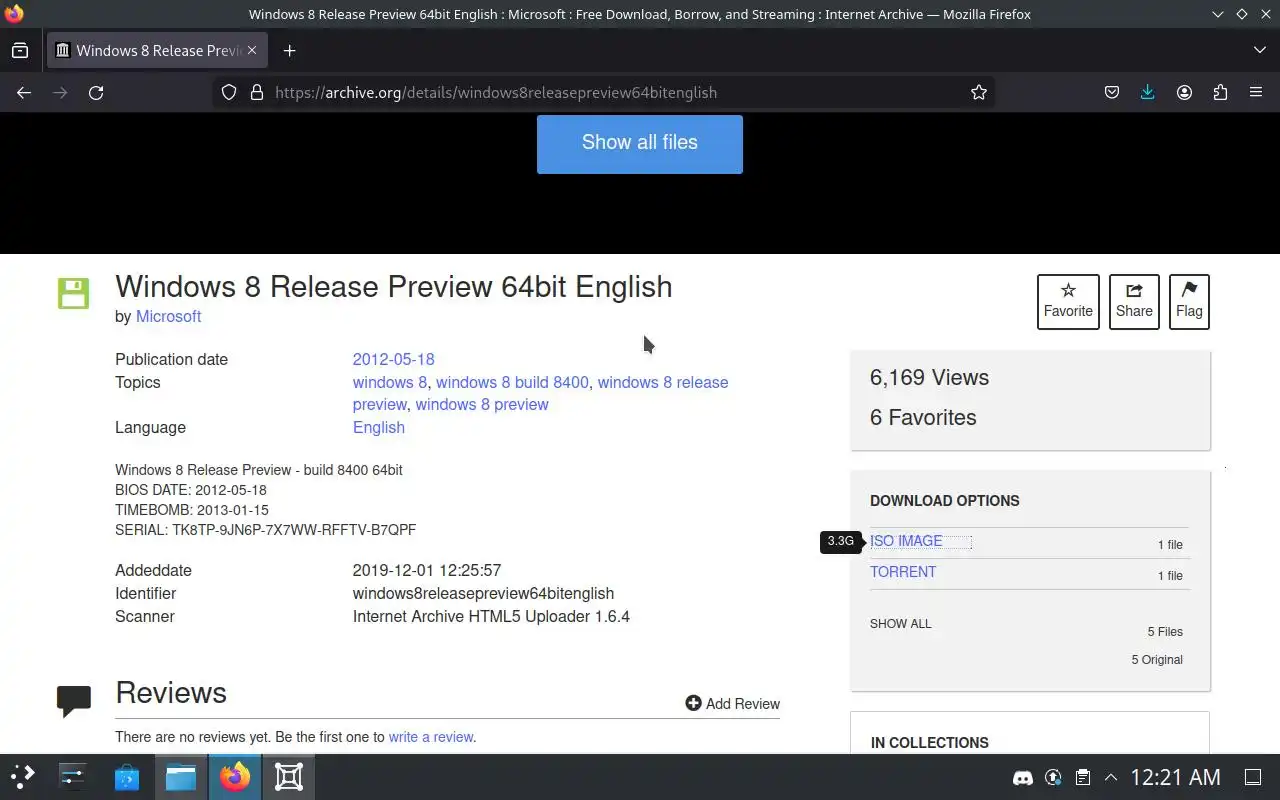The image size is (1280, 800).
Task: Click the screenshot tool taskbar icon
Action: point(289,777)
